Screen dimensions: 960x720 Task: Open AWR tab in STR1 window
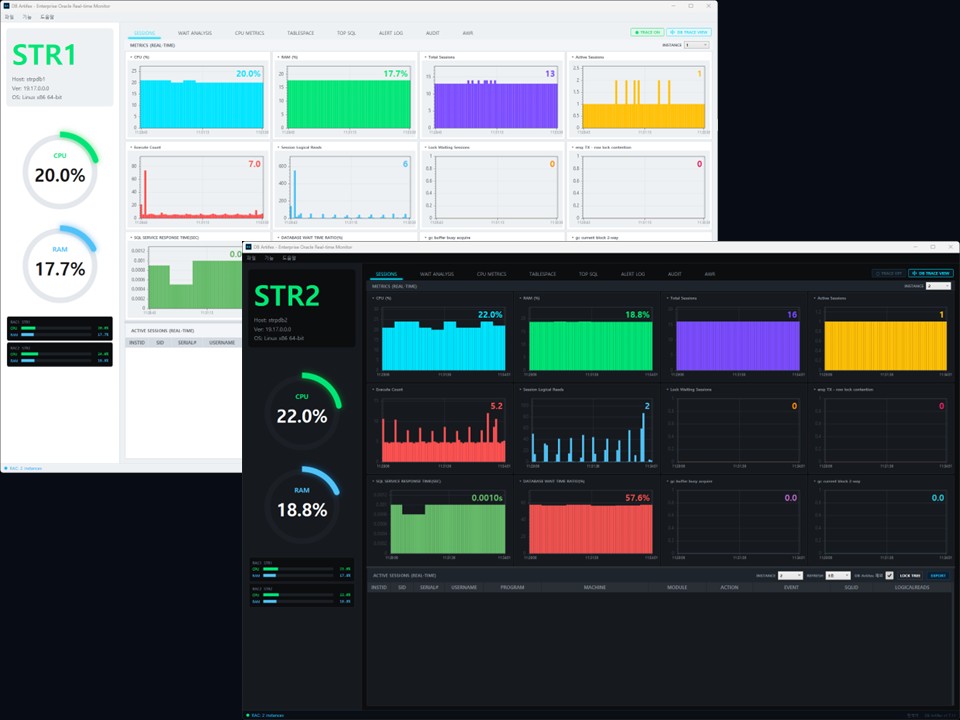pyautogui.click(x=468, y=33)
